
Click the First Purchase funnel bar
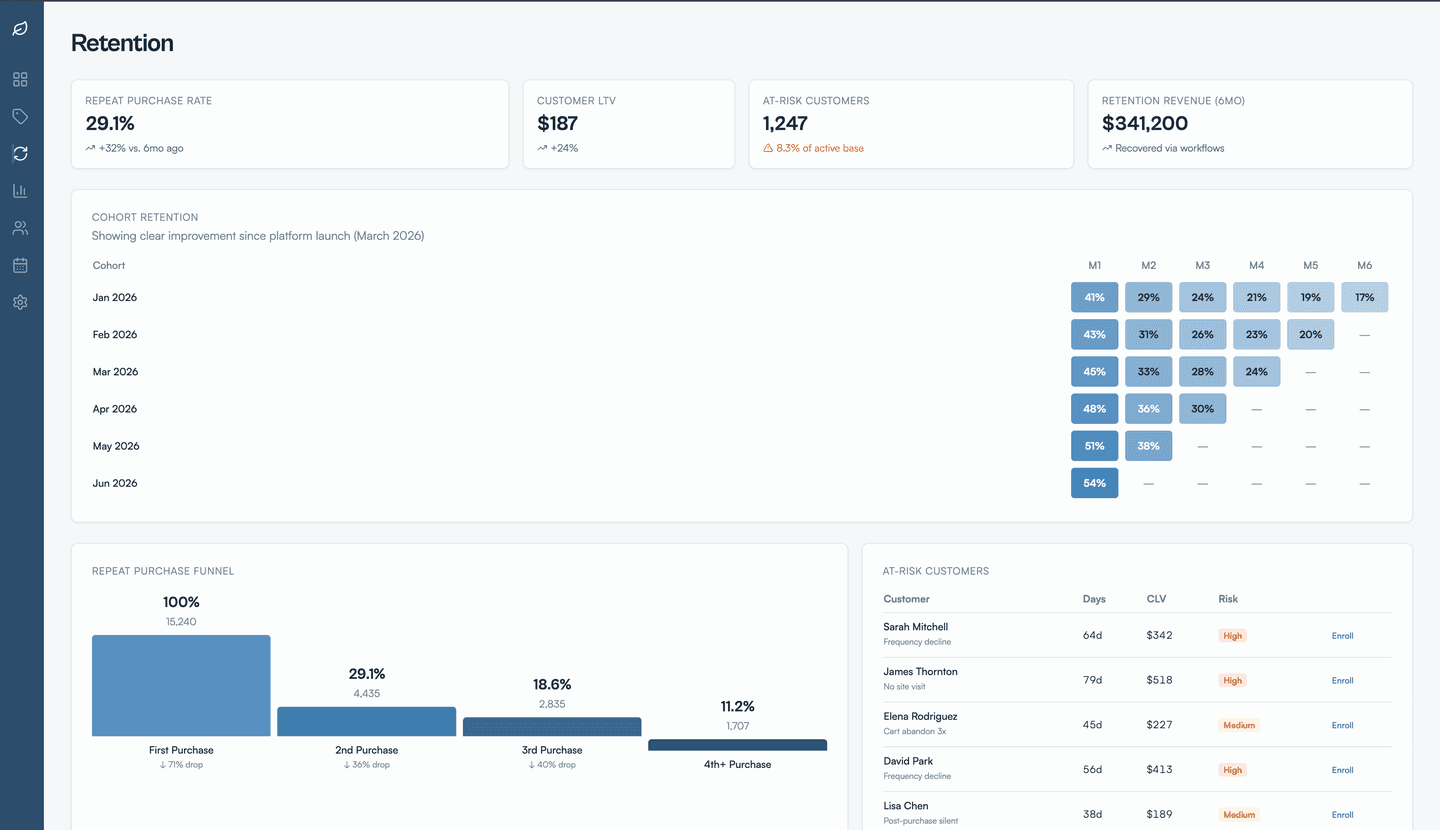pyautogui.click(x=181, y=685)
